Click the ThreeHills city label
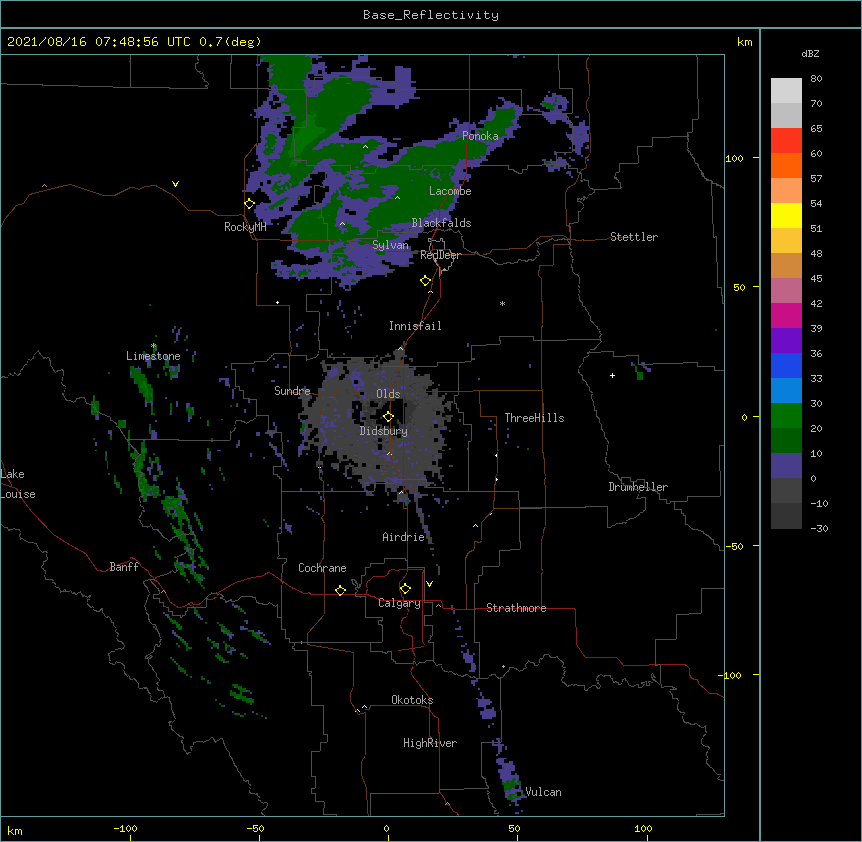The image size is (862, 842). point(534,418)
